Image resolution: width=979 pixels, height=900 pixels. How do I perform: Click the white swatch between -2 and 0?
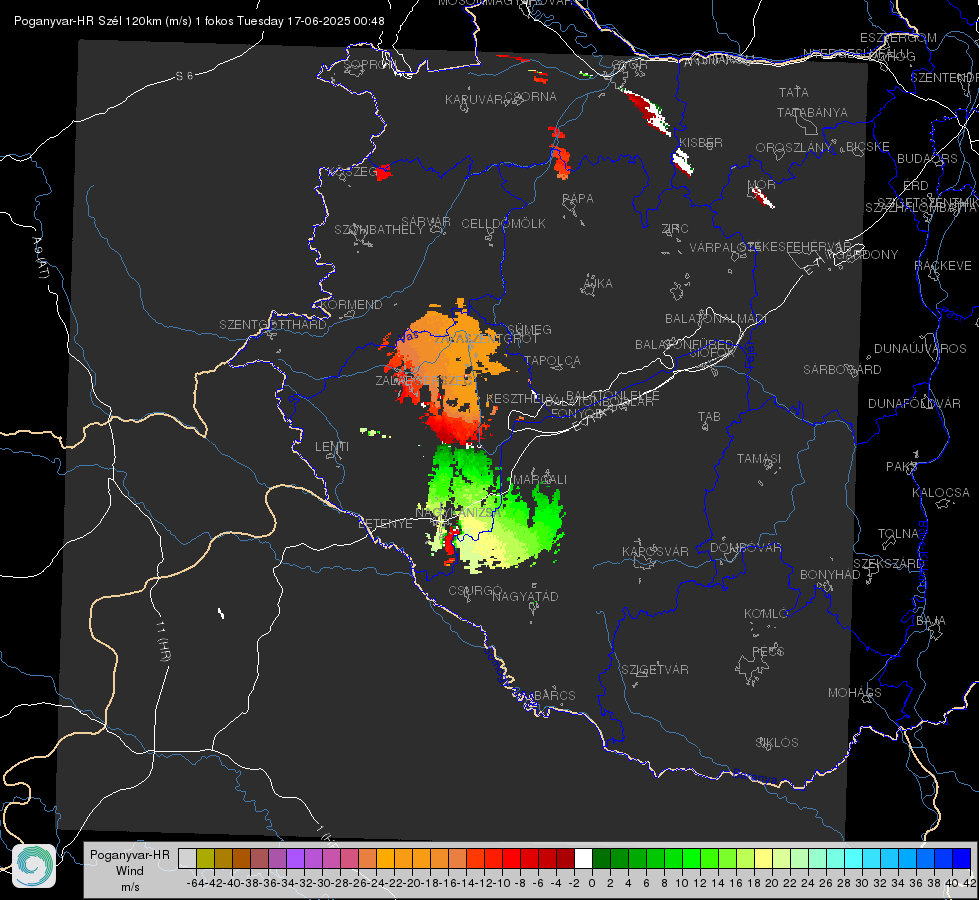pyautogui.click(x=583, y=858)
